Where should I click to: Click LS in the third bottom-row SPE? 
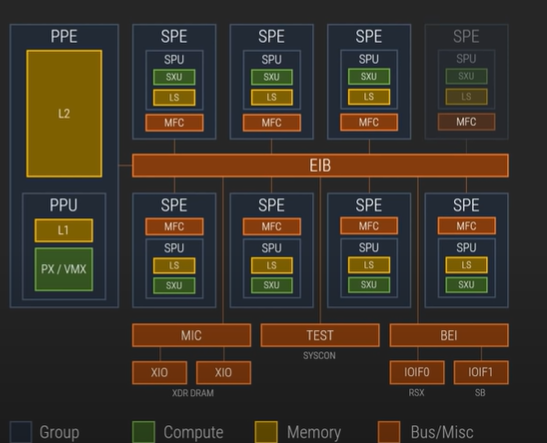click(369, 265)
